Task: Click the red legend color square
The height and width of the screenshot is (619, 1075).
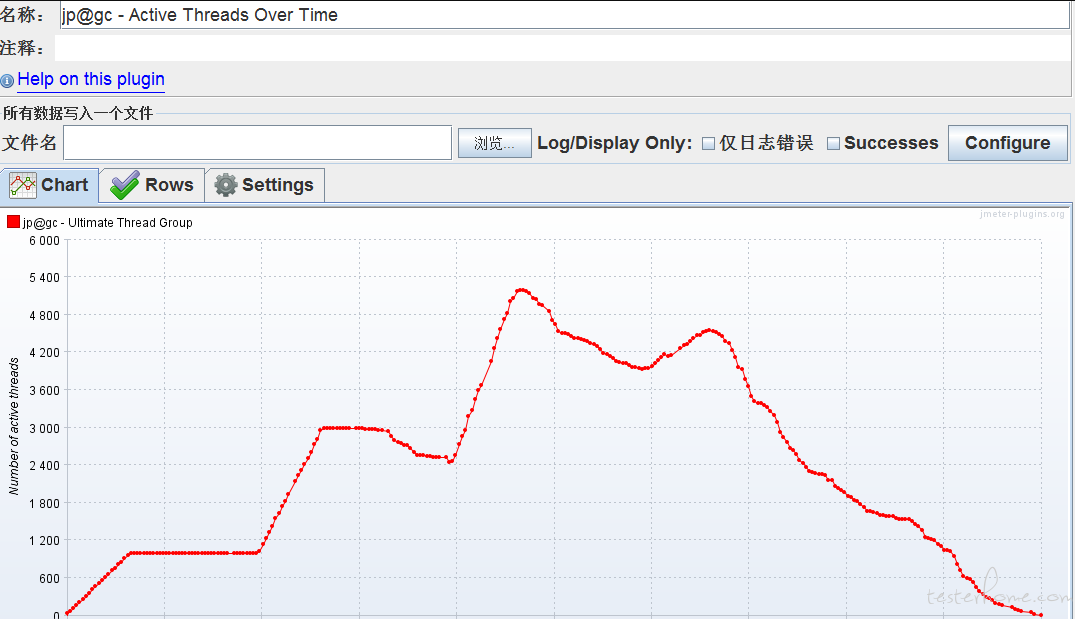Action: (x=13, y=222)
